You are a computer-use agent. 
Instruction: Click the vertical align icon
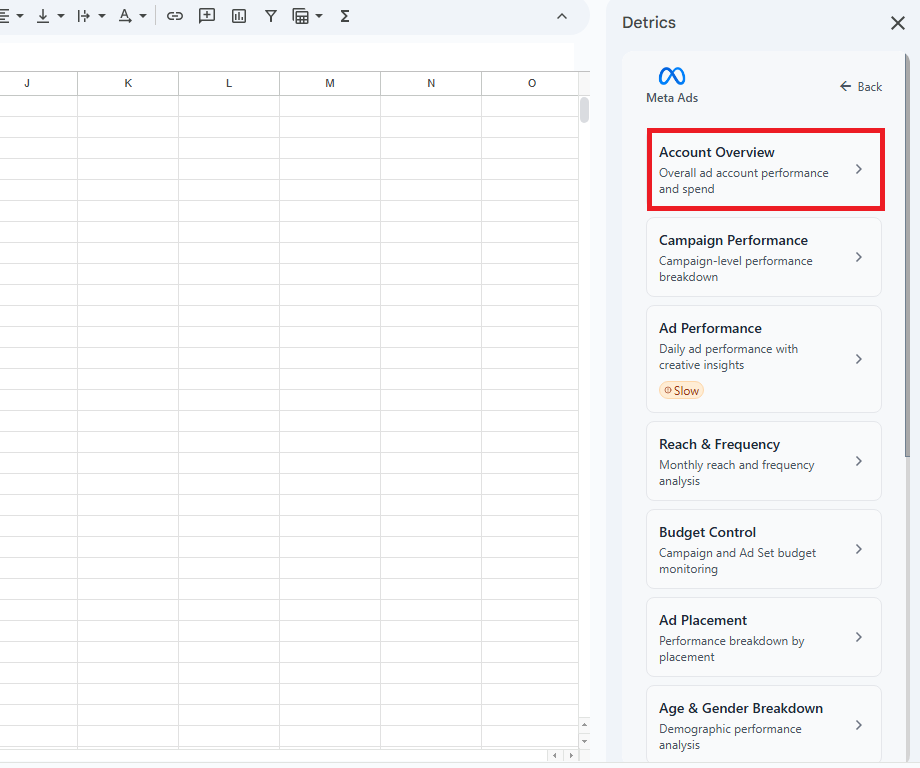43,16
